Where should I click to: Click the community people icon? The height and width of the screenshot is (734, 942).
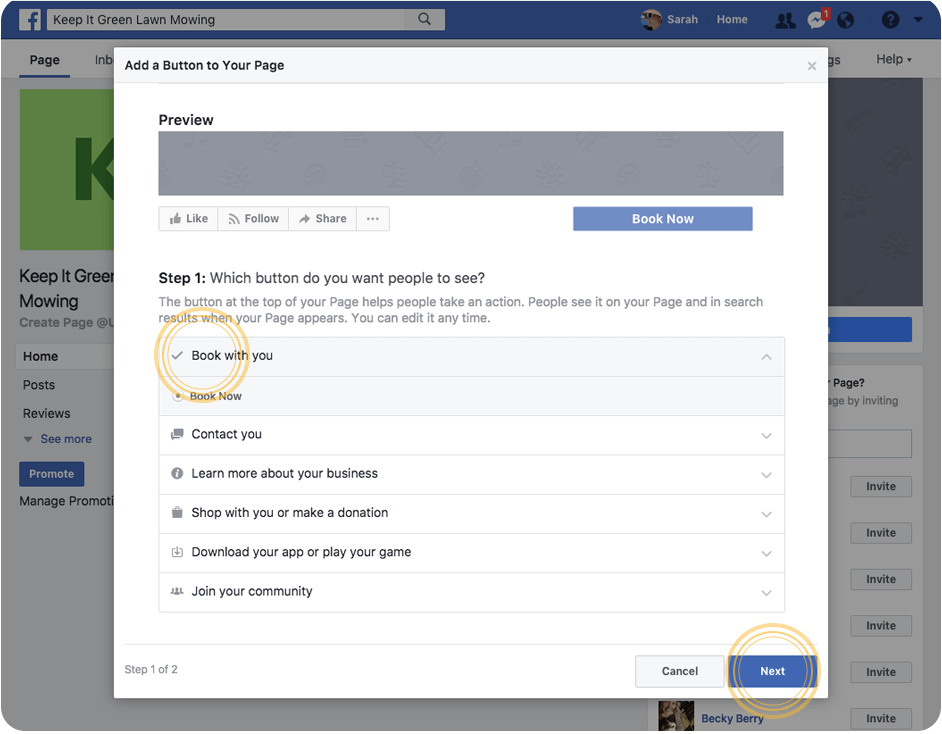click(177, 591)
